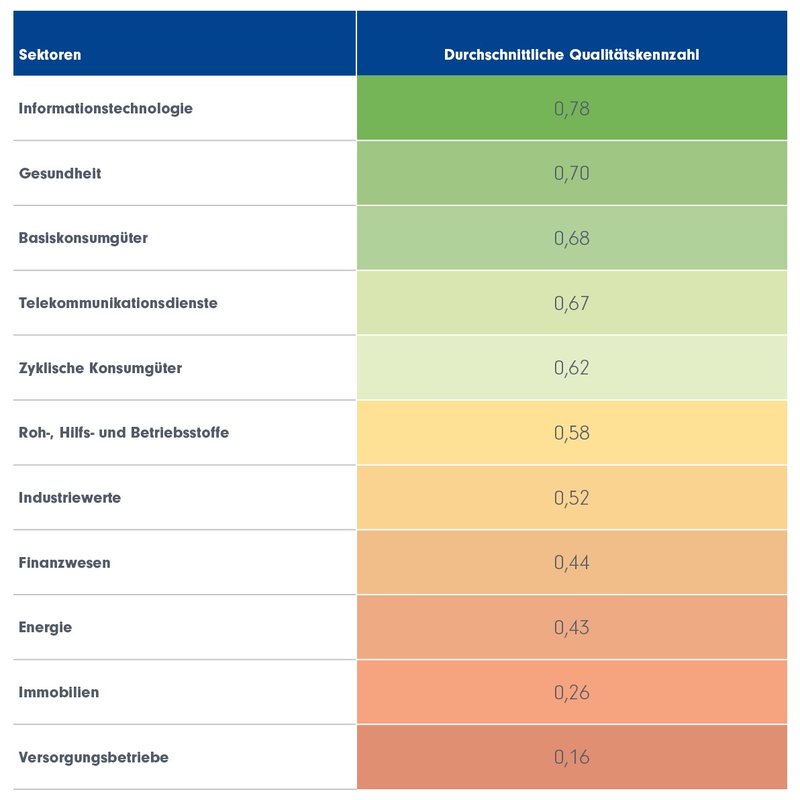Select the salmon cell showing 0,26
The width and height of the screenshot is (800, 800).
tap(572, 693)
